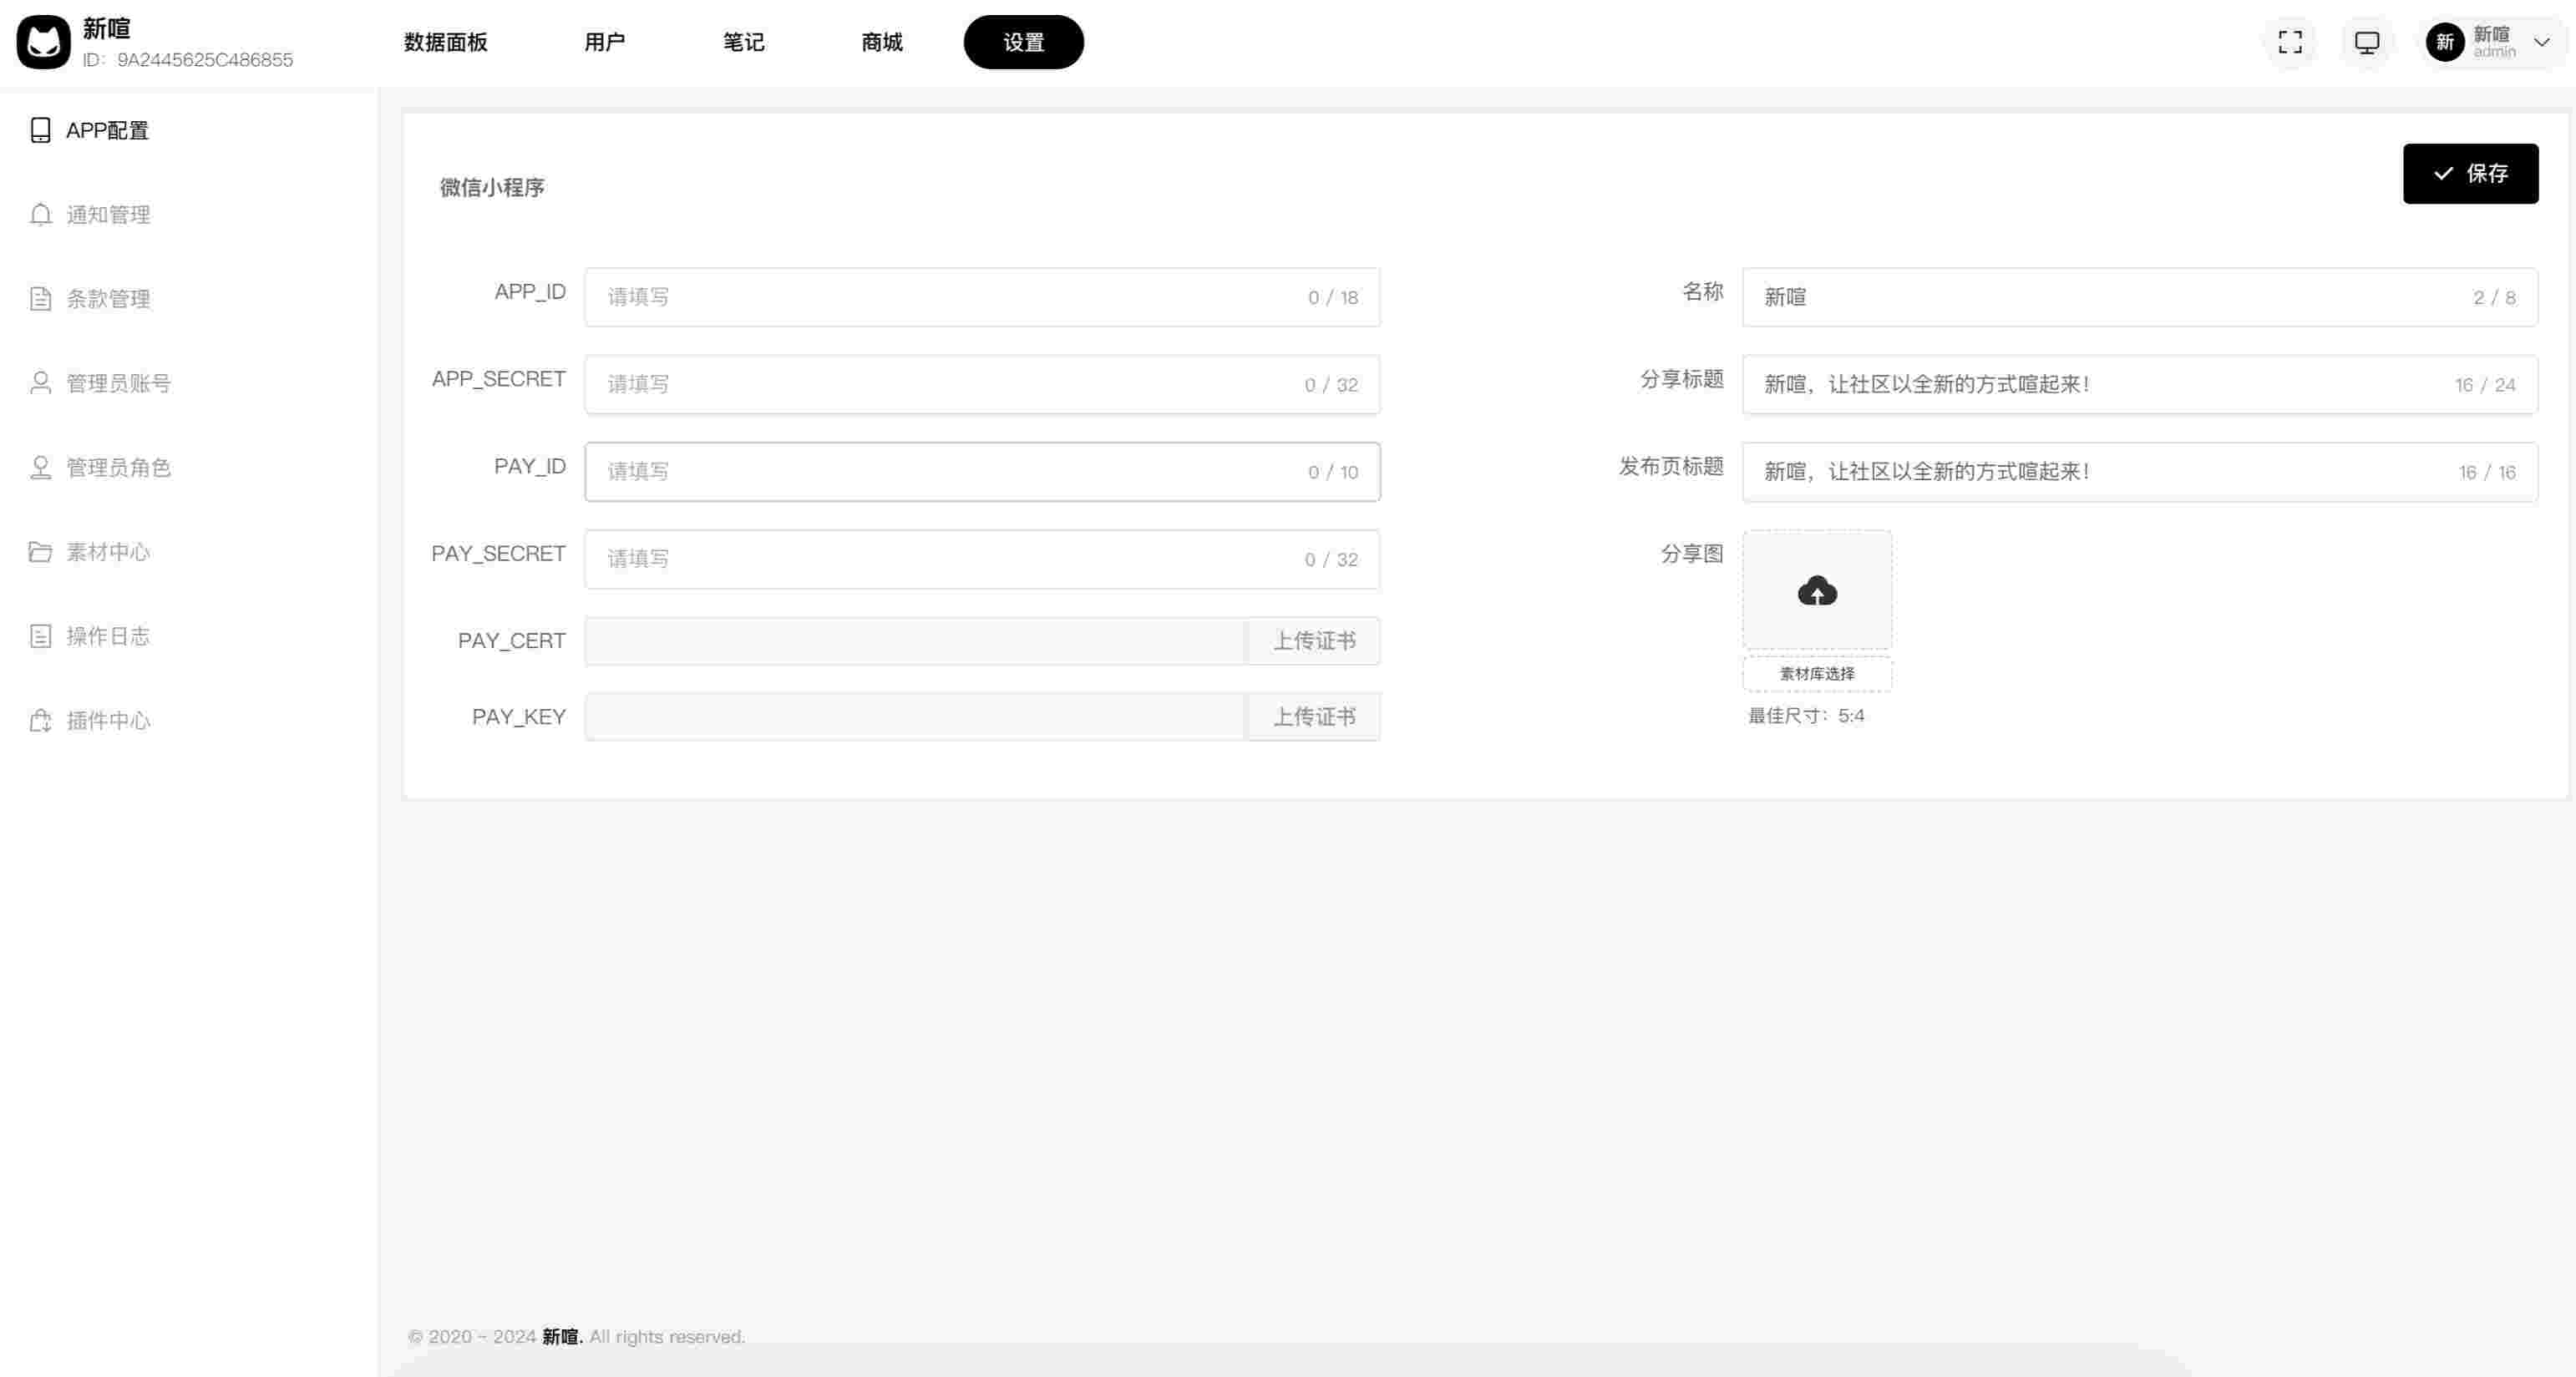
Task: Expand the admin user dropdown chevron
Action: click(2541, 42)
